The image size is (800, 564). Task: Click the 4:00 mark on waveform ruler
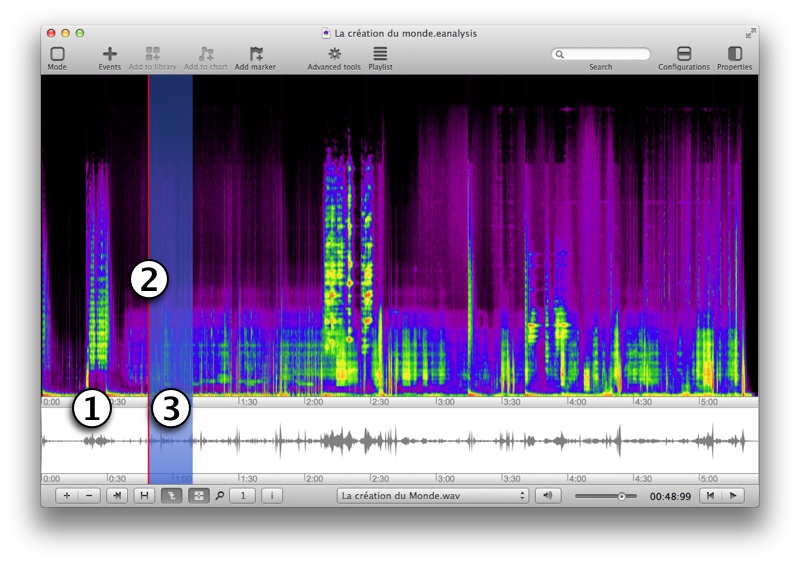(x=577, y=479)
